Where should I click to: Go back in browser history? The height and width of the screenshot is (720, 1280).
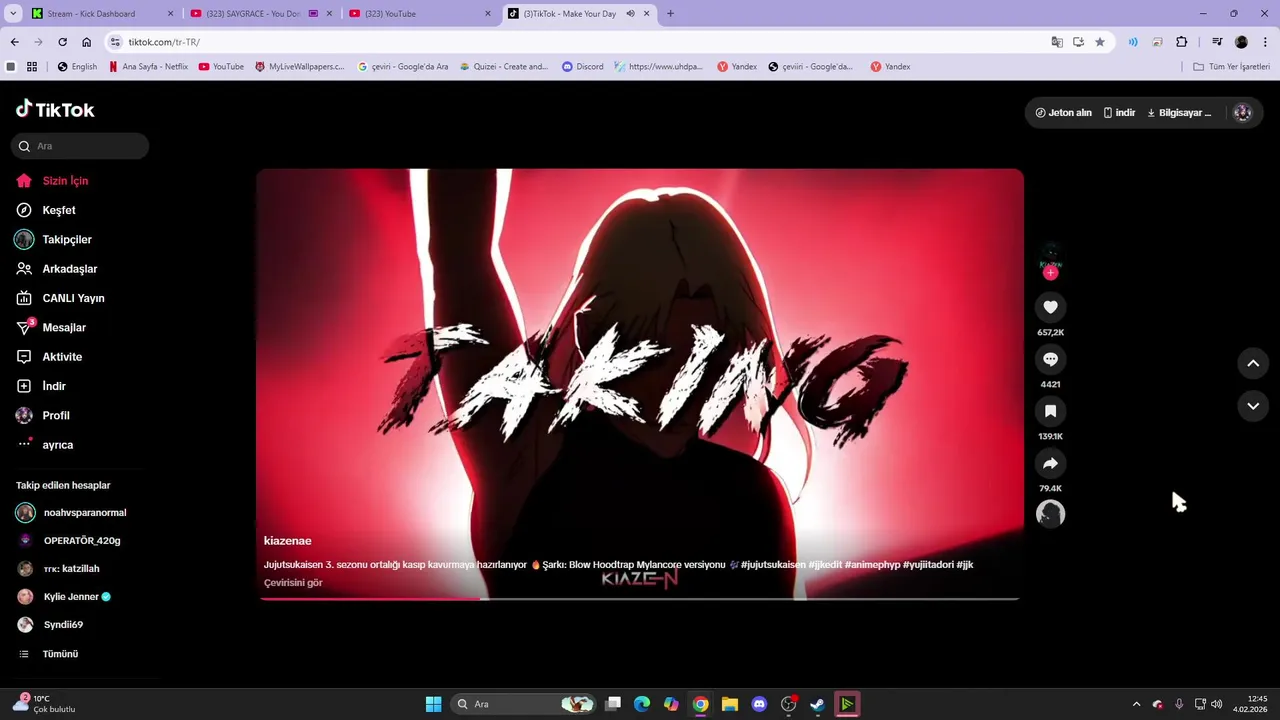(x=14, y=42)
